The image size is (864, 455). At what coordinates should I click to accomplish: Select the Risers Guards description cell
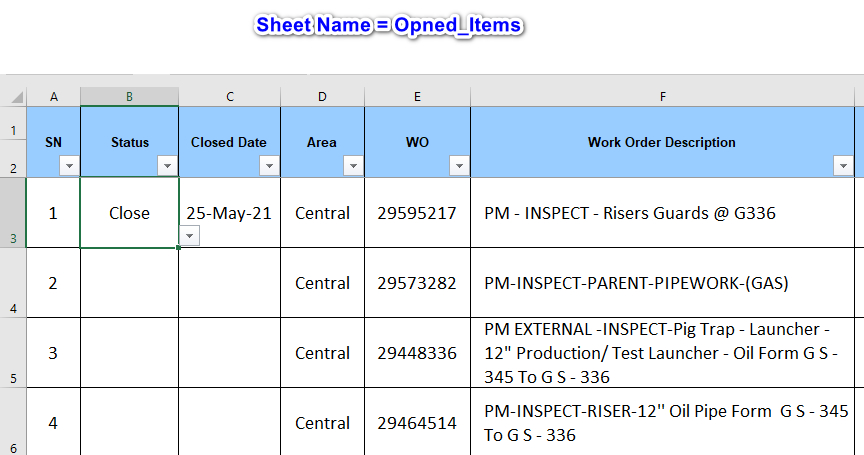[662, 213]
